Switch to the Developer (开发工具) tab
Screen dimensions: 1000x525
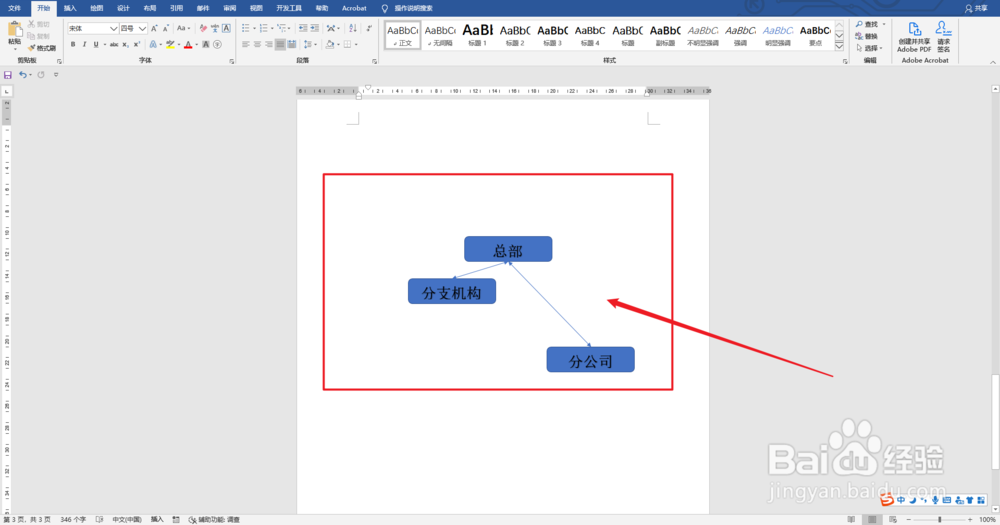coord(289,8)
